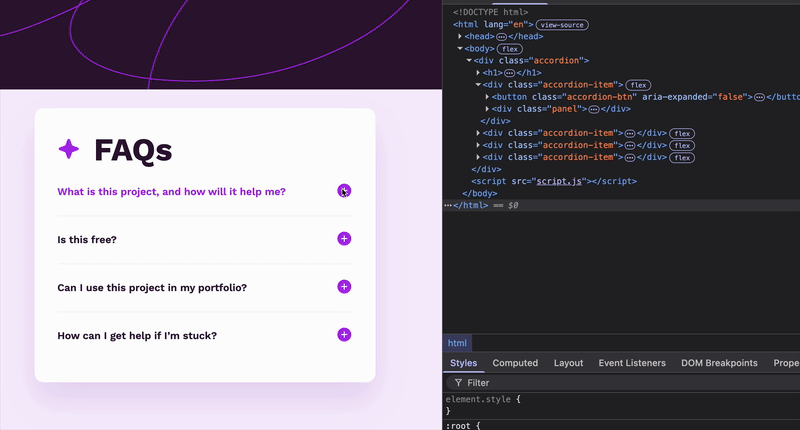Click the ellipsis inside the h1 element

[x=510, y=73]
